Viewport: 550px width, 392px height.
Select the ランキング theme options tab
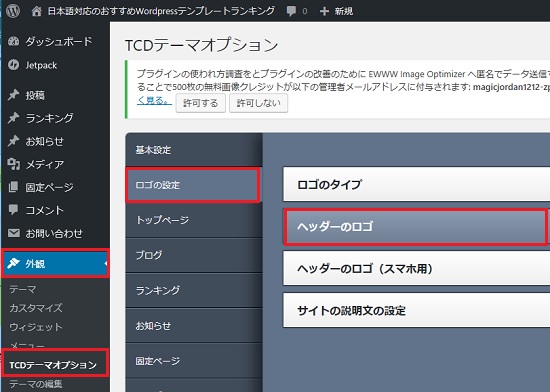tap(194, 290)
